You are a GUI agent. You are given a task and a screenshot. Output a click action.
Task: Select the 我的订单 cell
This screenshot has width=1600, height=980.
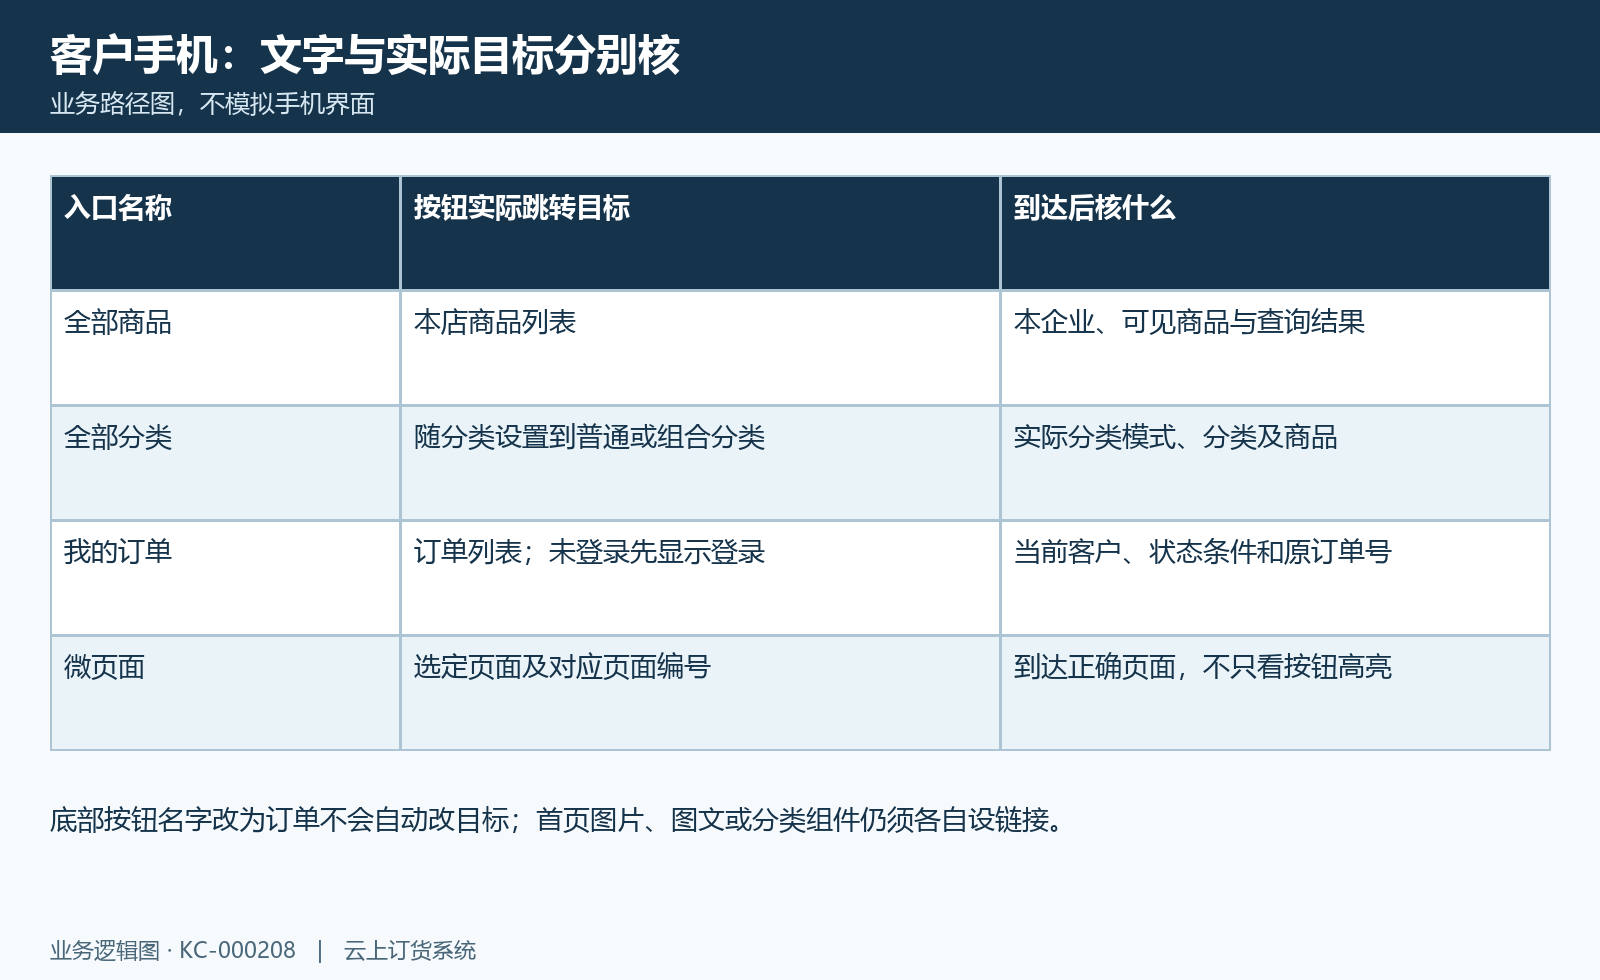tap(226, 578)
